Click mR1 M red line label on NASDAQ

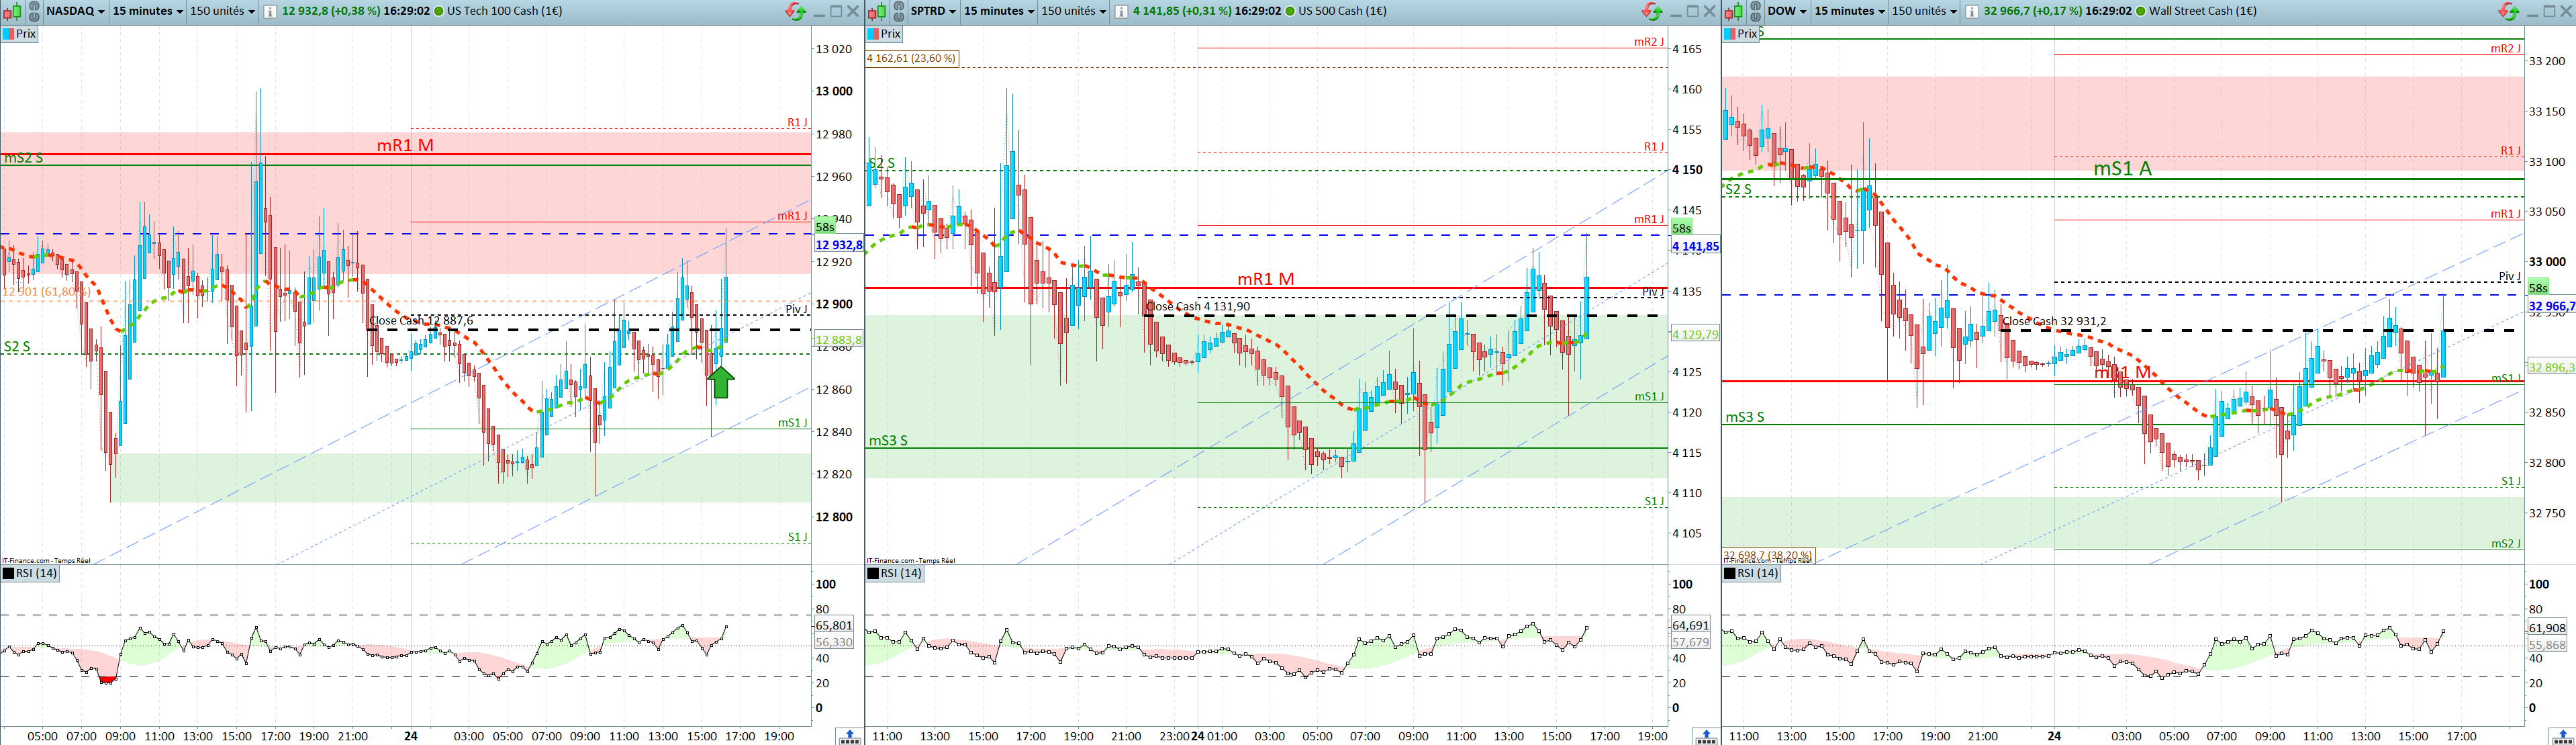(405, 145)
